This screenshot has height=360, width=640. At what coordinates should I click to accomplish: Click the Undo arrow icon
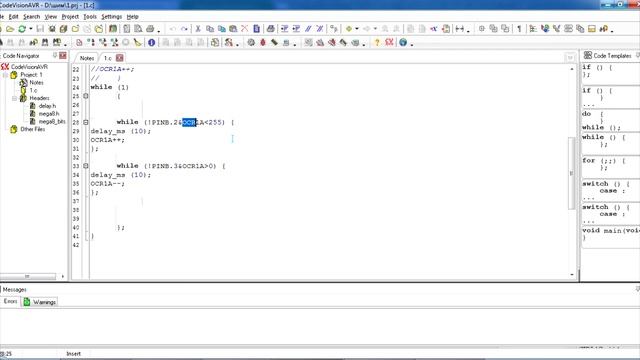[173, 29]
